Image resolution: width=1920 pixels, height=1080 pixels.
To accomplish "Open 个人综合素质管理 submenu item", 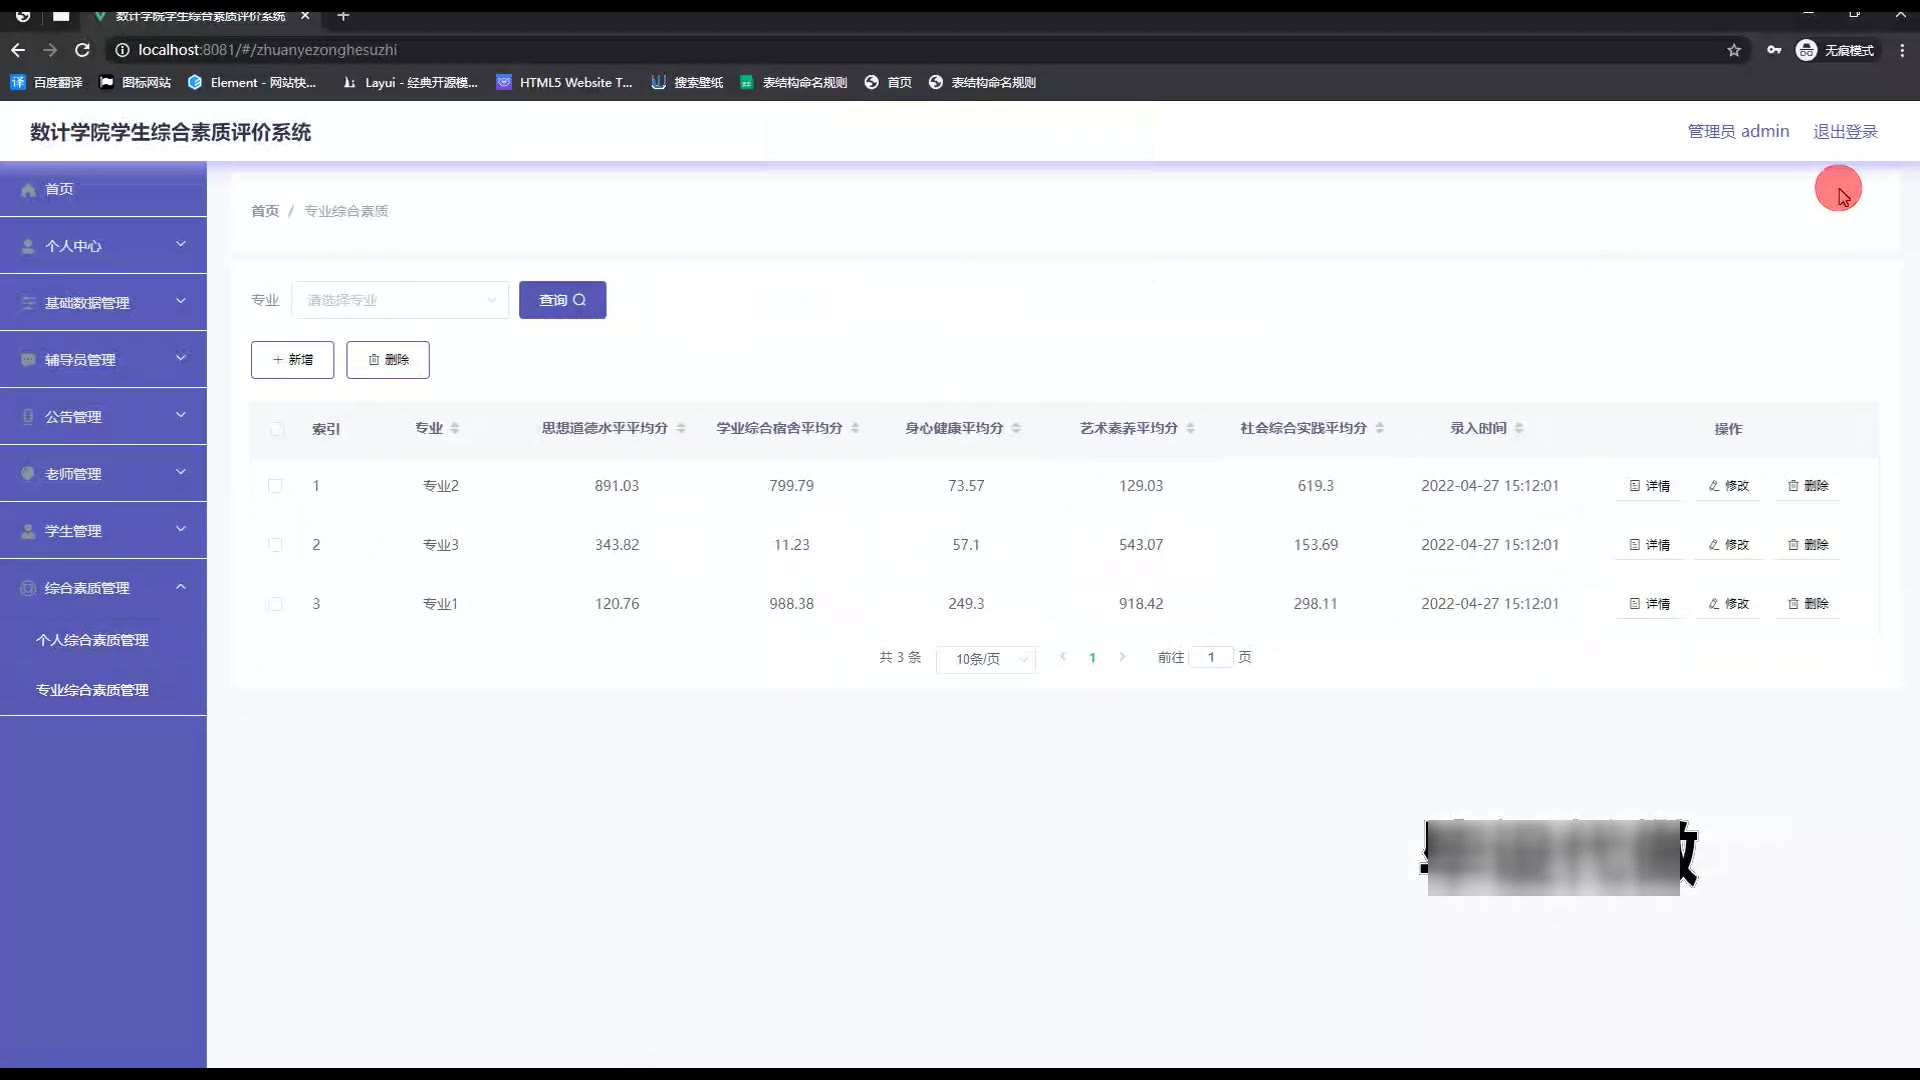I will [x=92, y=640].
